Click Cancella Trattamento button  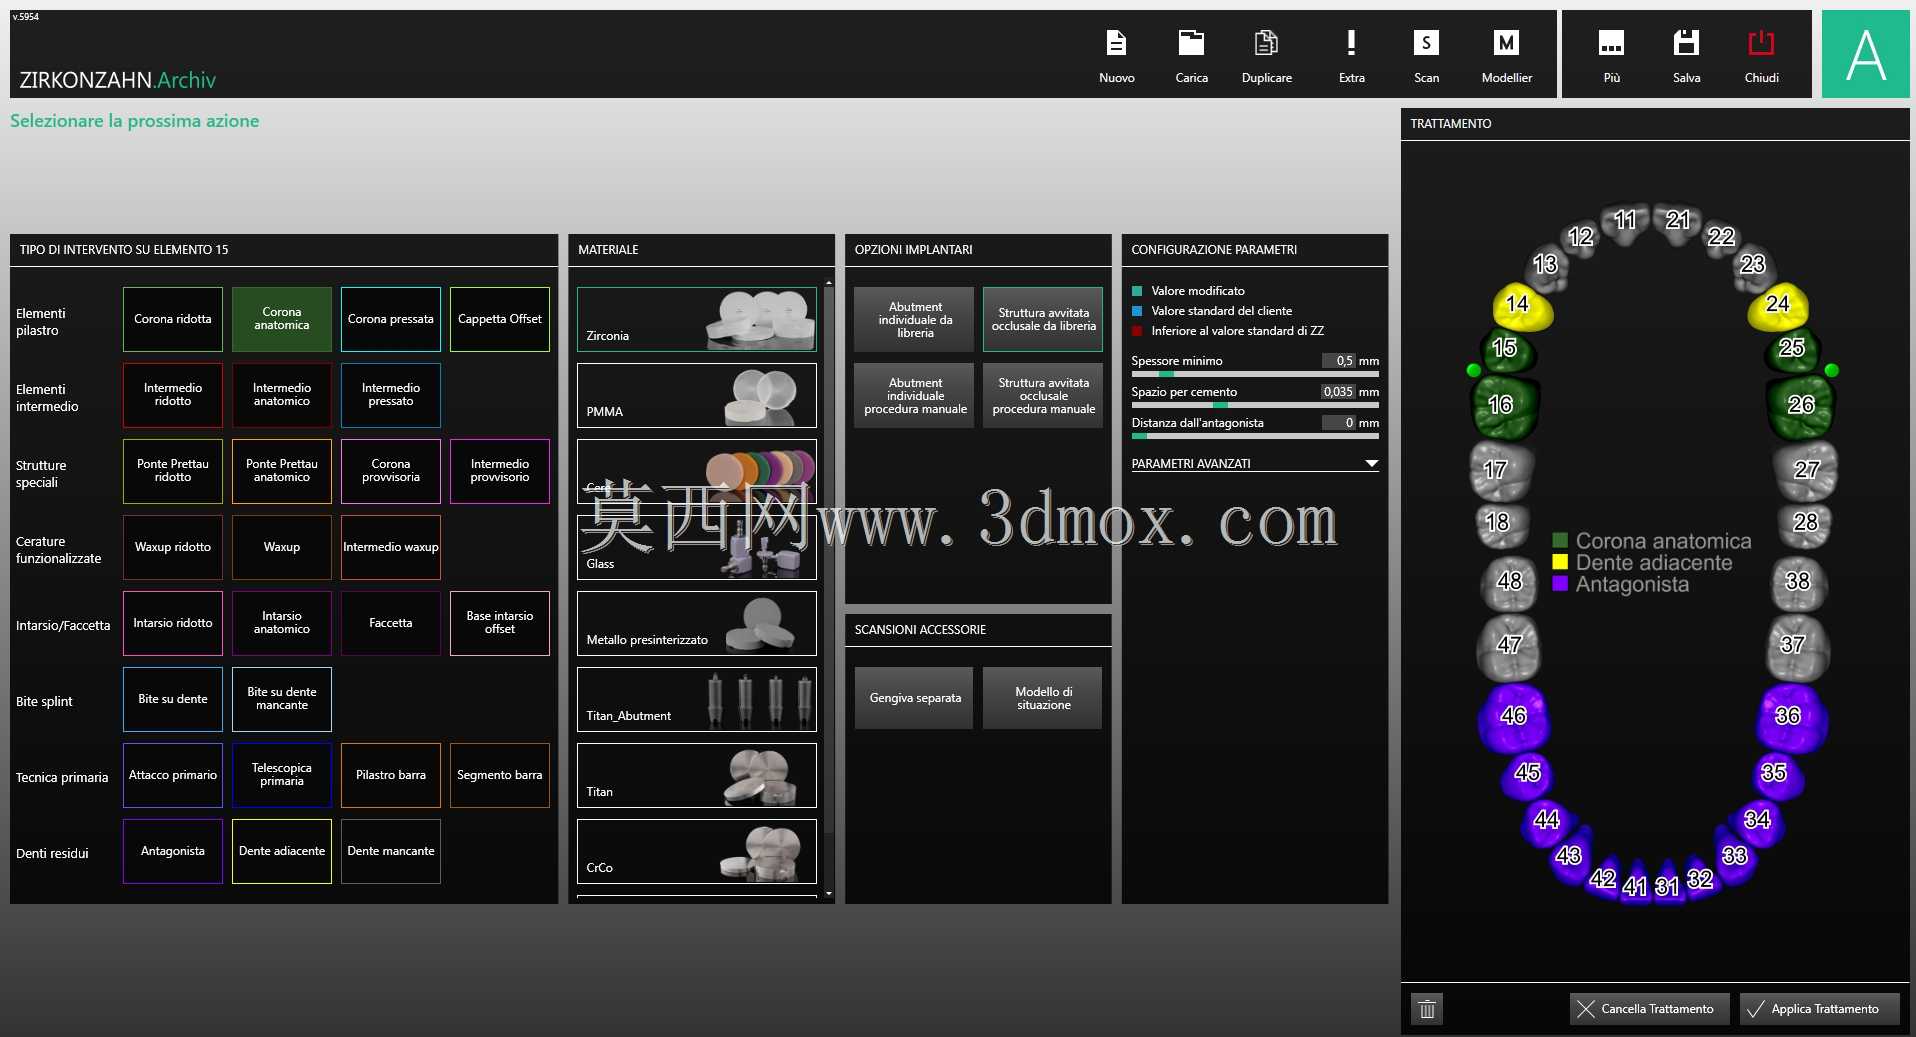[1649, 1009]
